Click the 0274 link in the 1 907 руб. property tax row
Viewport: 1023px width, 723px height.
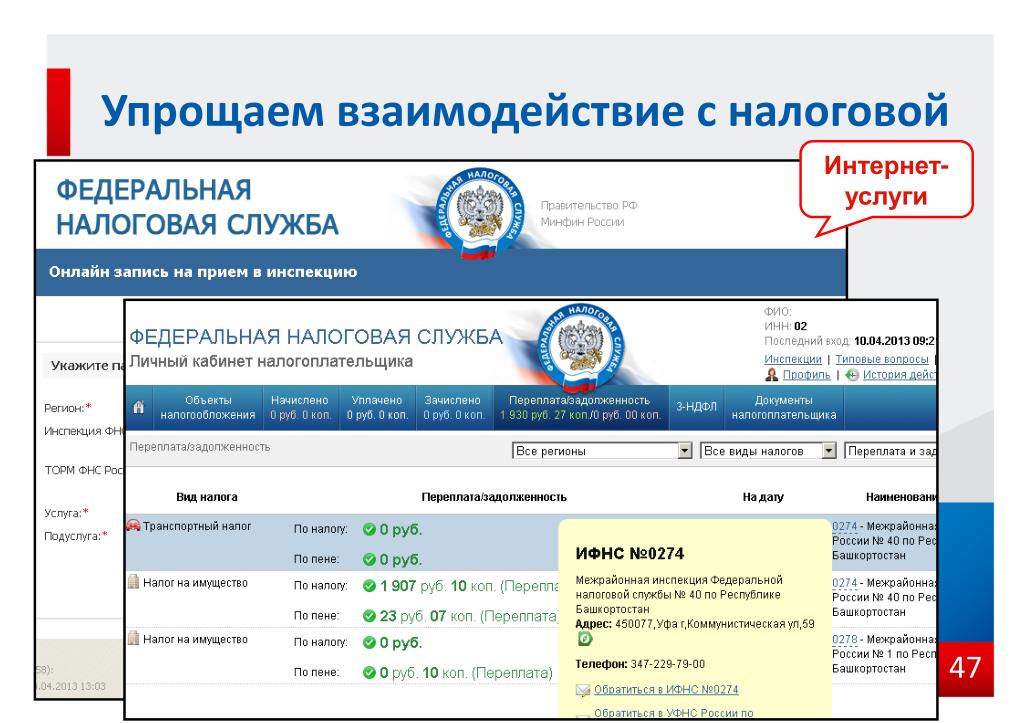click(x=844, y=583)
